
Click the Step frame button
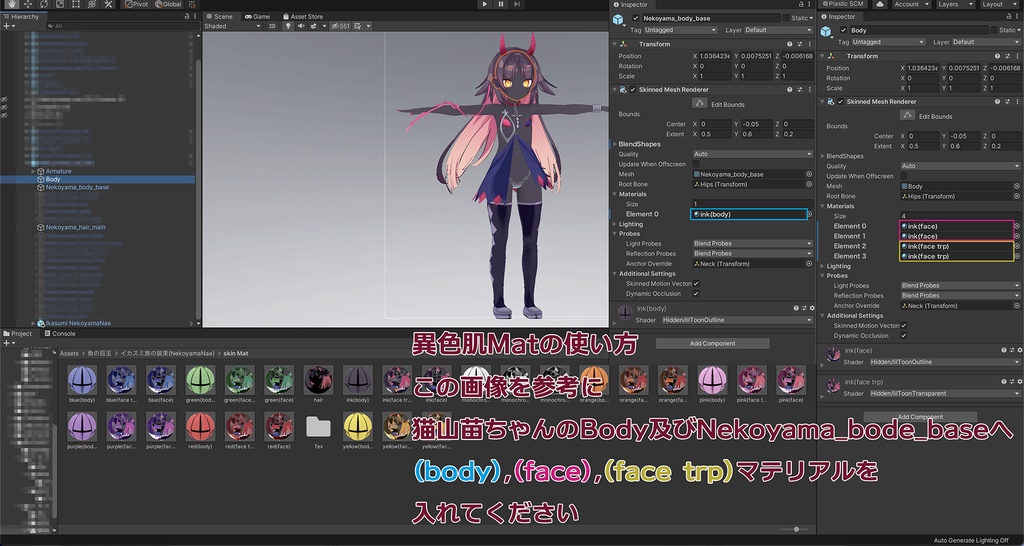coord(517,4)
